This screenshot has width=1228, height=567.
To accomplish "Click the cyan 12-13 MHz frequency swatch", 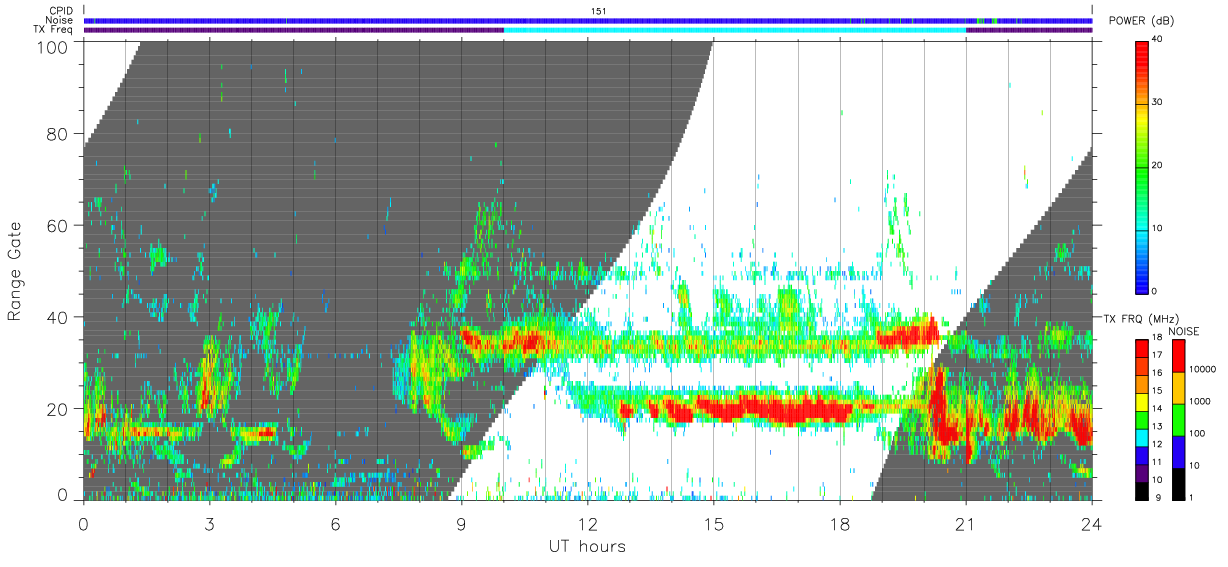I will tap(1142, 437).
